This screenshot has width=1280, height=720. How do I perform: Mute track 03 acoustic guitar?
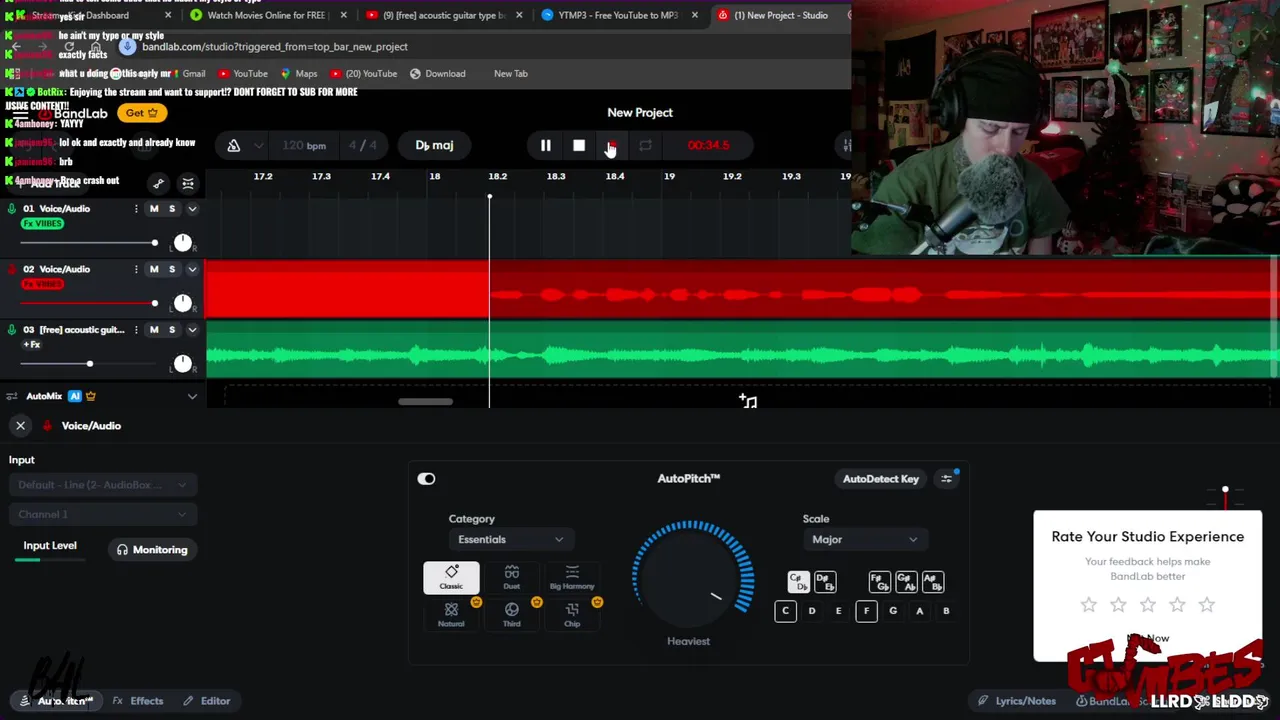coord(154,330)
